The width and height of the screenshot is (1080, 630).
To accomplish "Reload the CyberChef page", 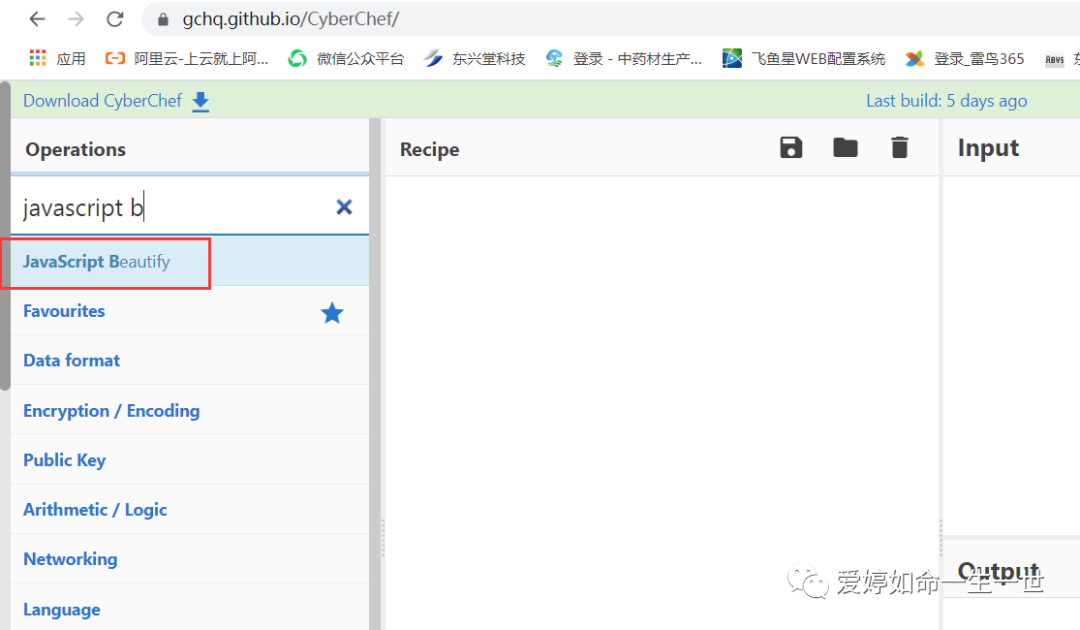I will coord(115,19).
